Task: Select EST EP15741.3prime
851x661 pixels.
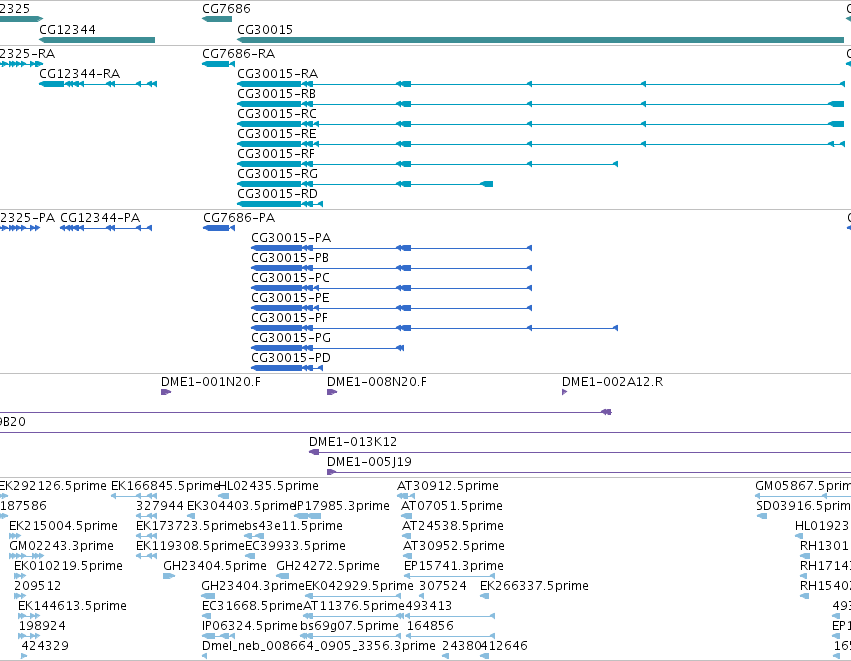Action: (454, 566)
